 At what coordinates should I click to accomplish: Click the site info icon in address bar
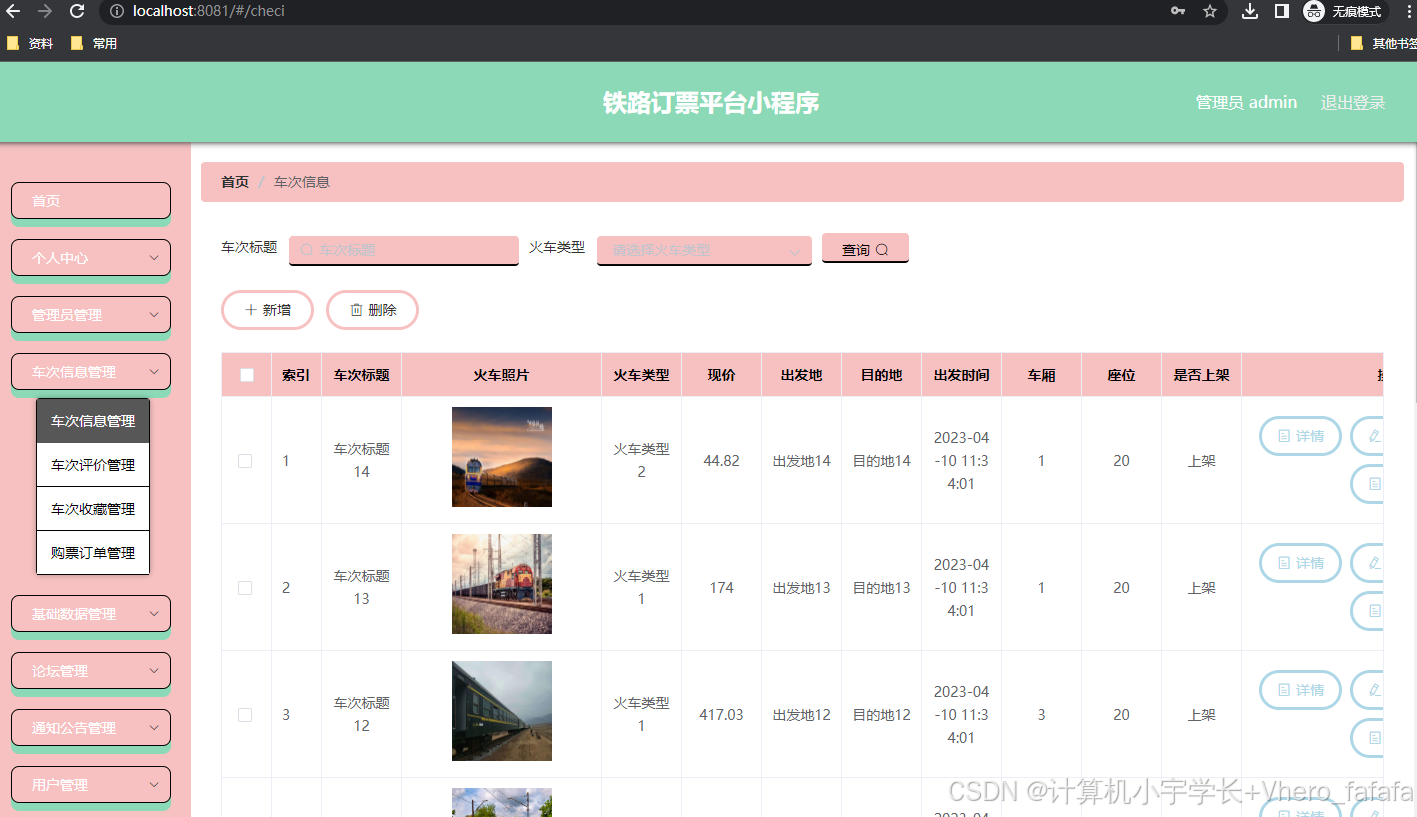(116, 11)
